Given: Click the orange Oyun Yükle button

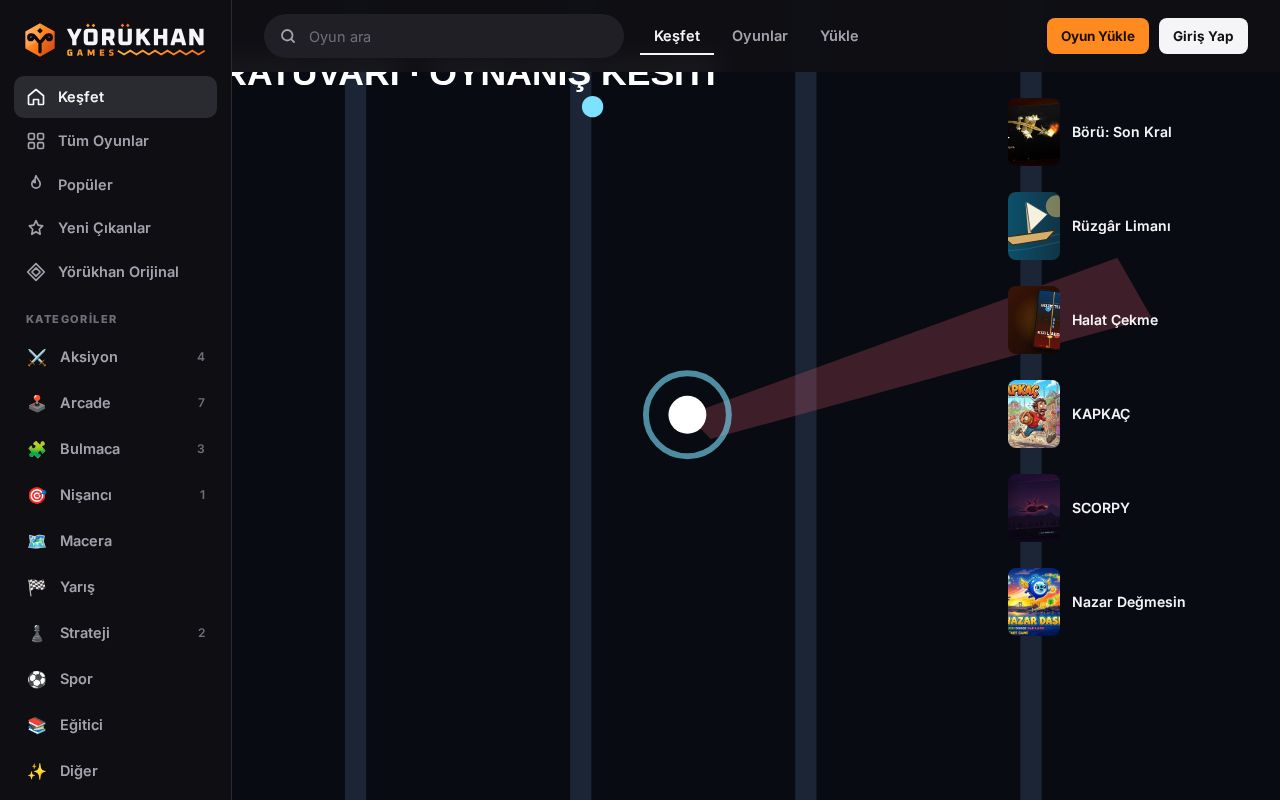Looking at the screenshot, I should pyautogui.click(x=1098, y=36).
